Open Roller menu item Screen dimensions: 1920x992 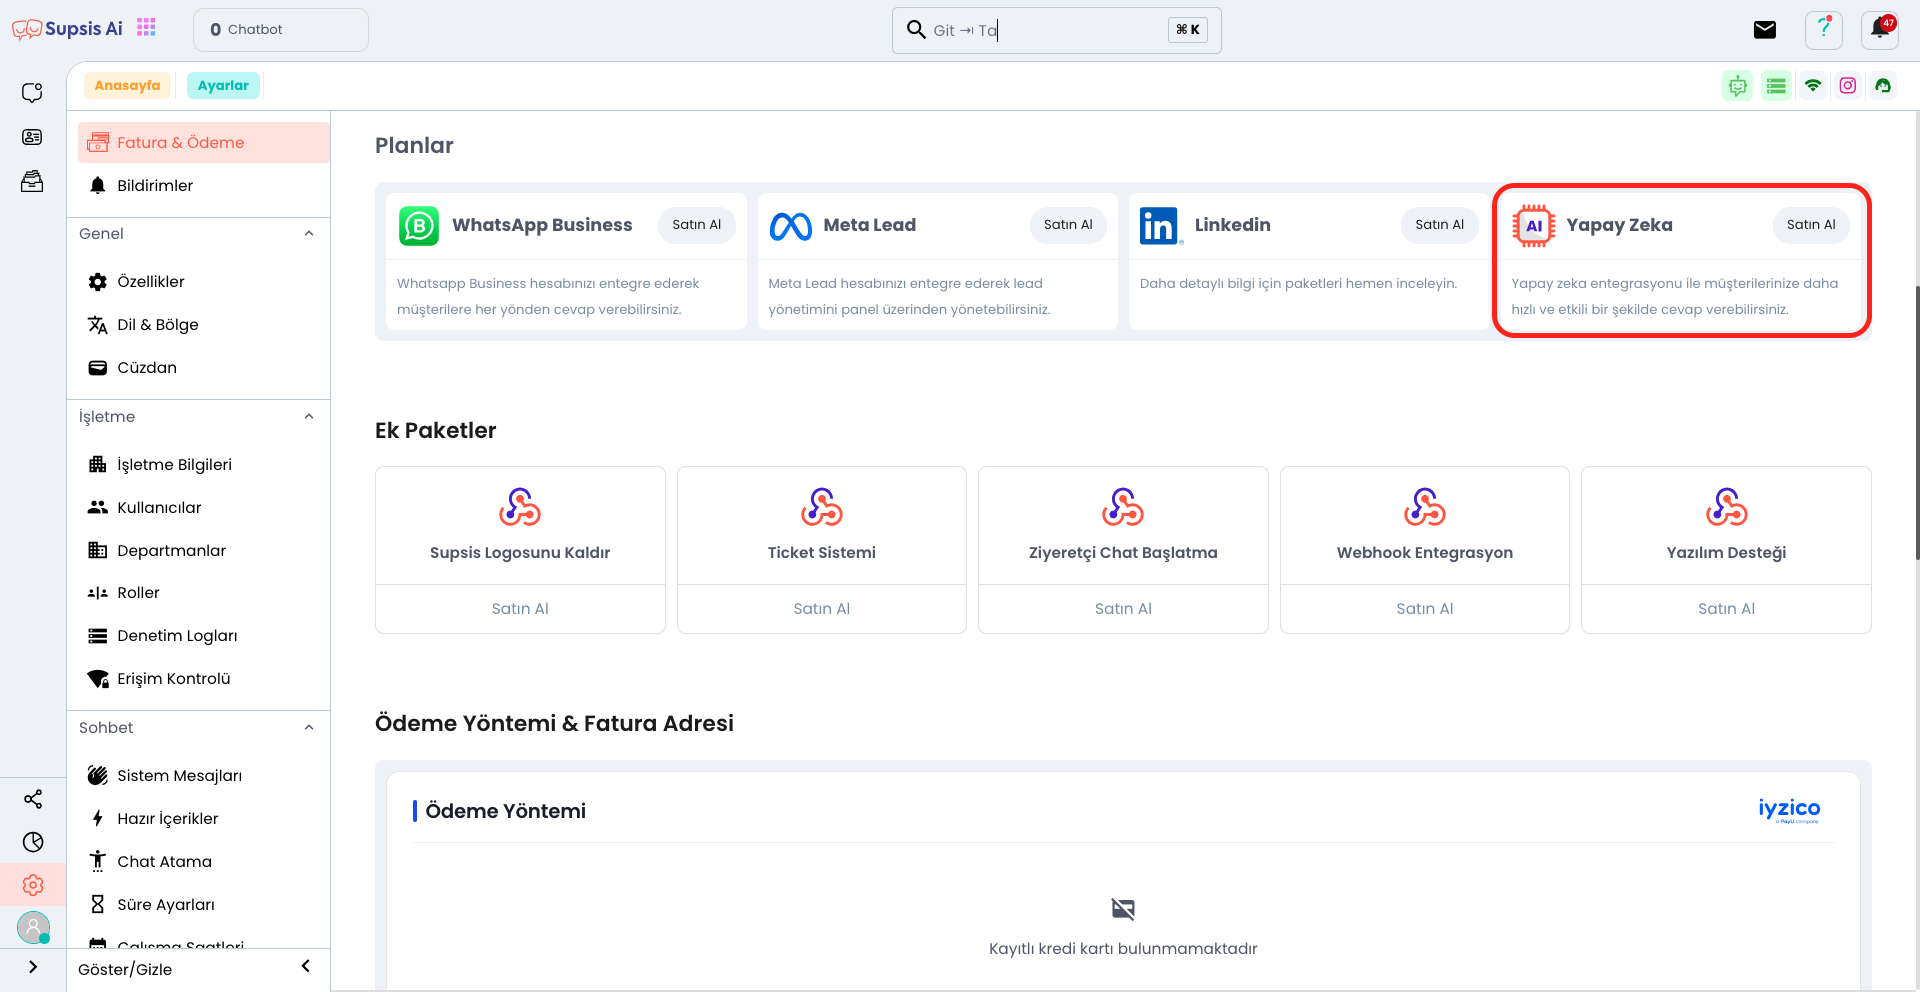[x=203, y=593]
